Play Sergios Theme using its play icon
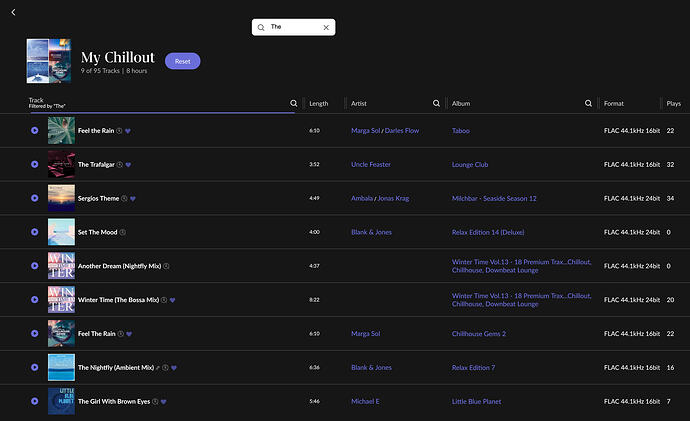 34,198
